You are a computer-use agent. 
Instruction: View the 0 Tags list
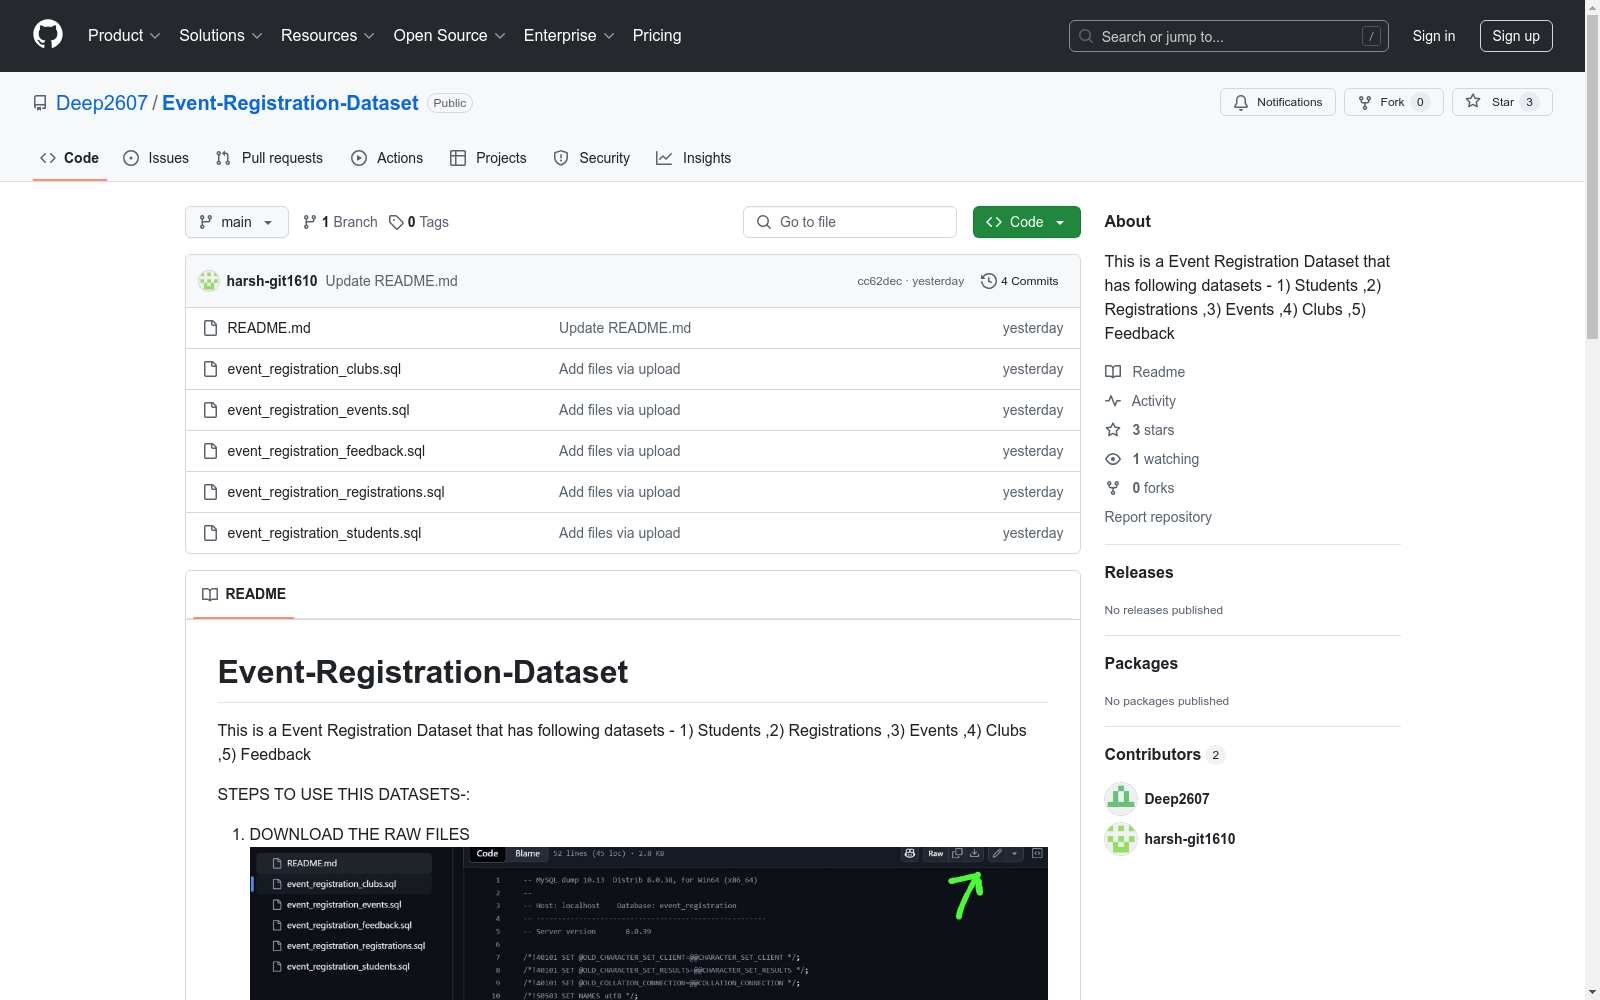coord(419,222)
